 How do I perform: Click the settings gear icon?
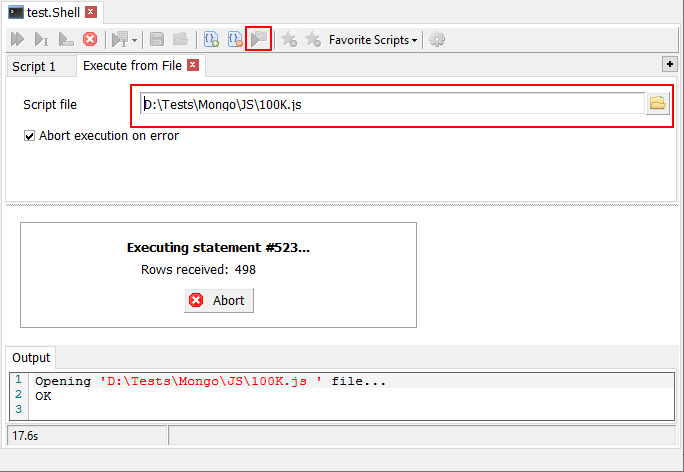pos(437,40)
